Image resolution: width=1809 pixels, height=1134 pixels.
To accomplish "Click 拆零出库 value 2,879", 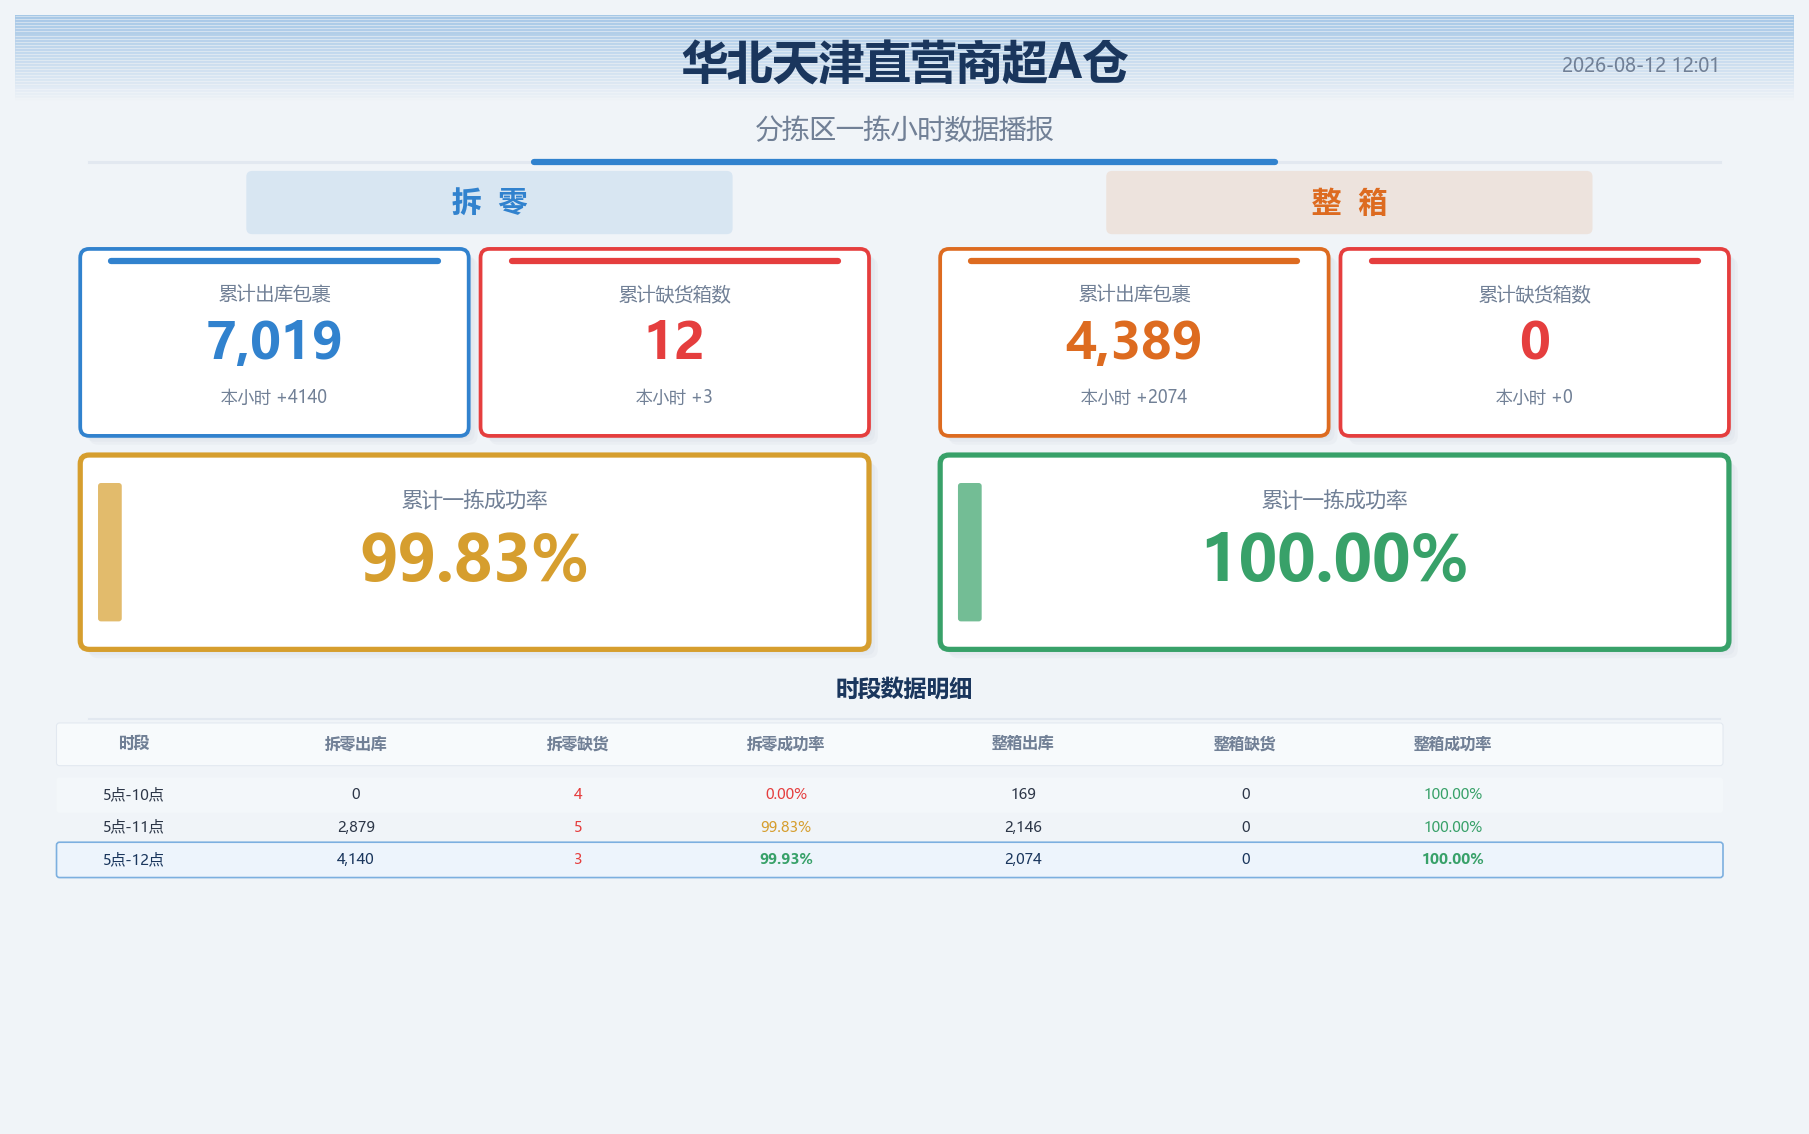I will (356, 827).
